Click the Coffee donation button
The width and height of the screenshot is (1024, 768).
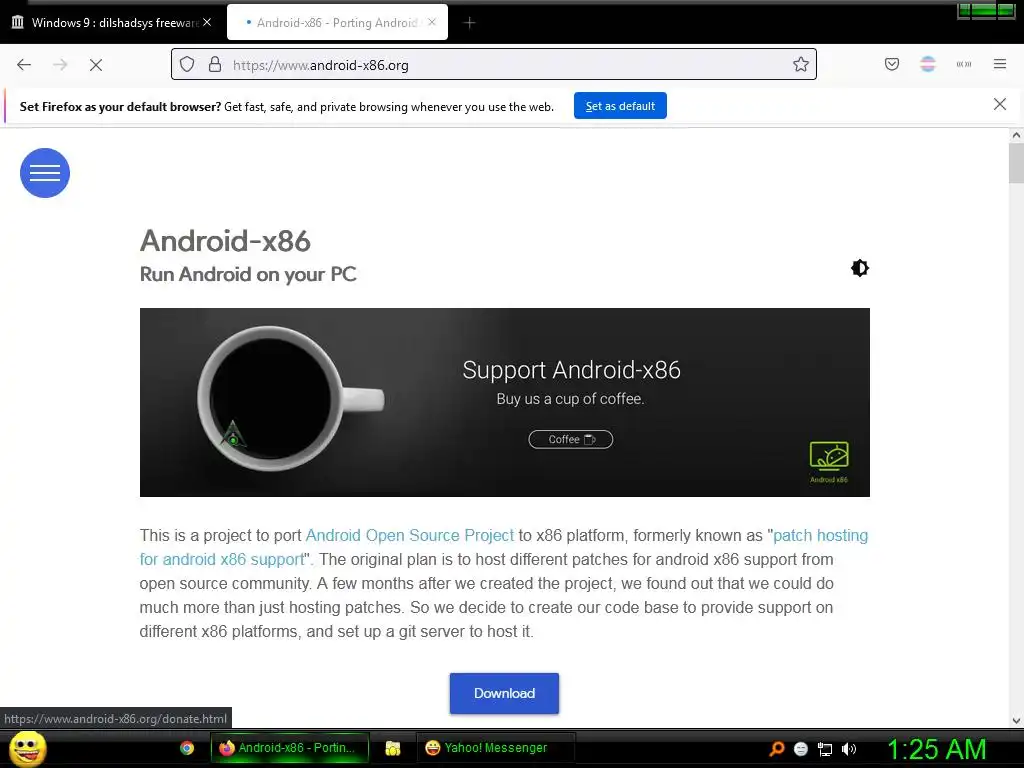coord(571,440)
